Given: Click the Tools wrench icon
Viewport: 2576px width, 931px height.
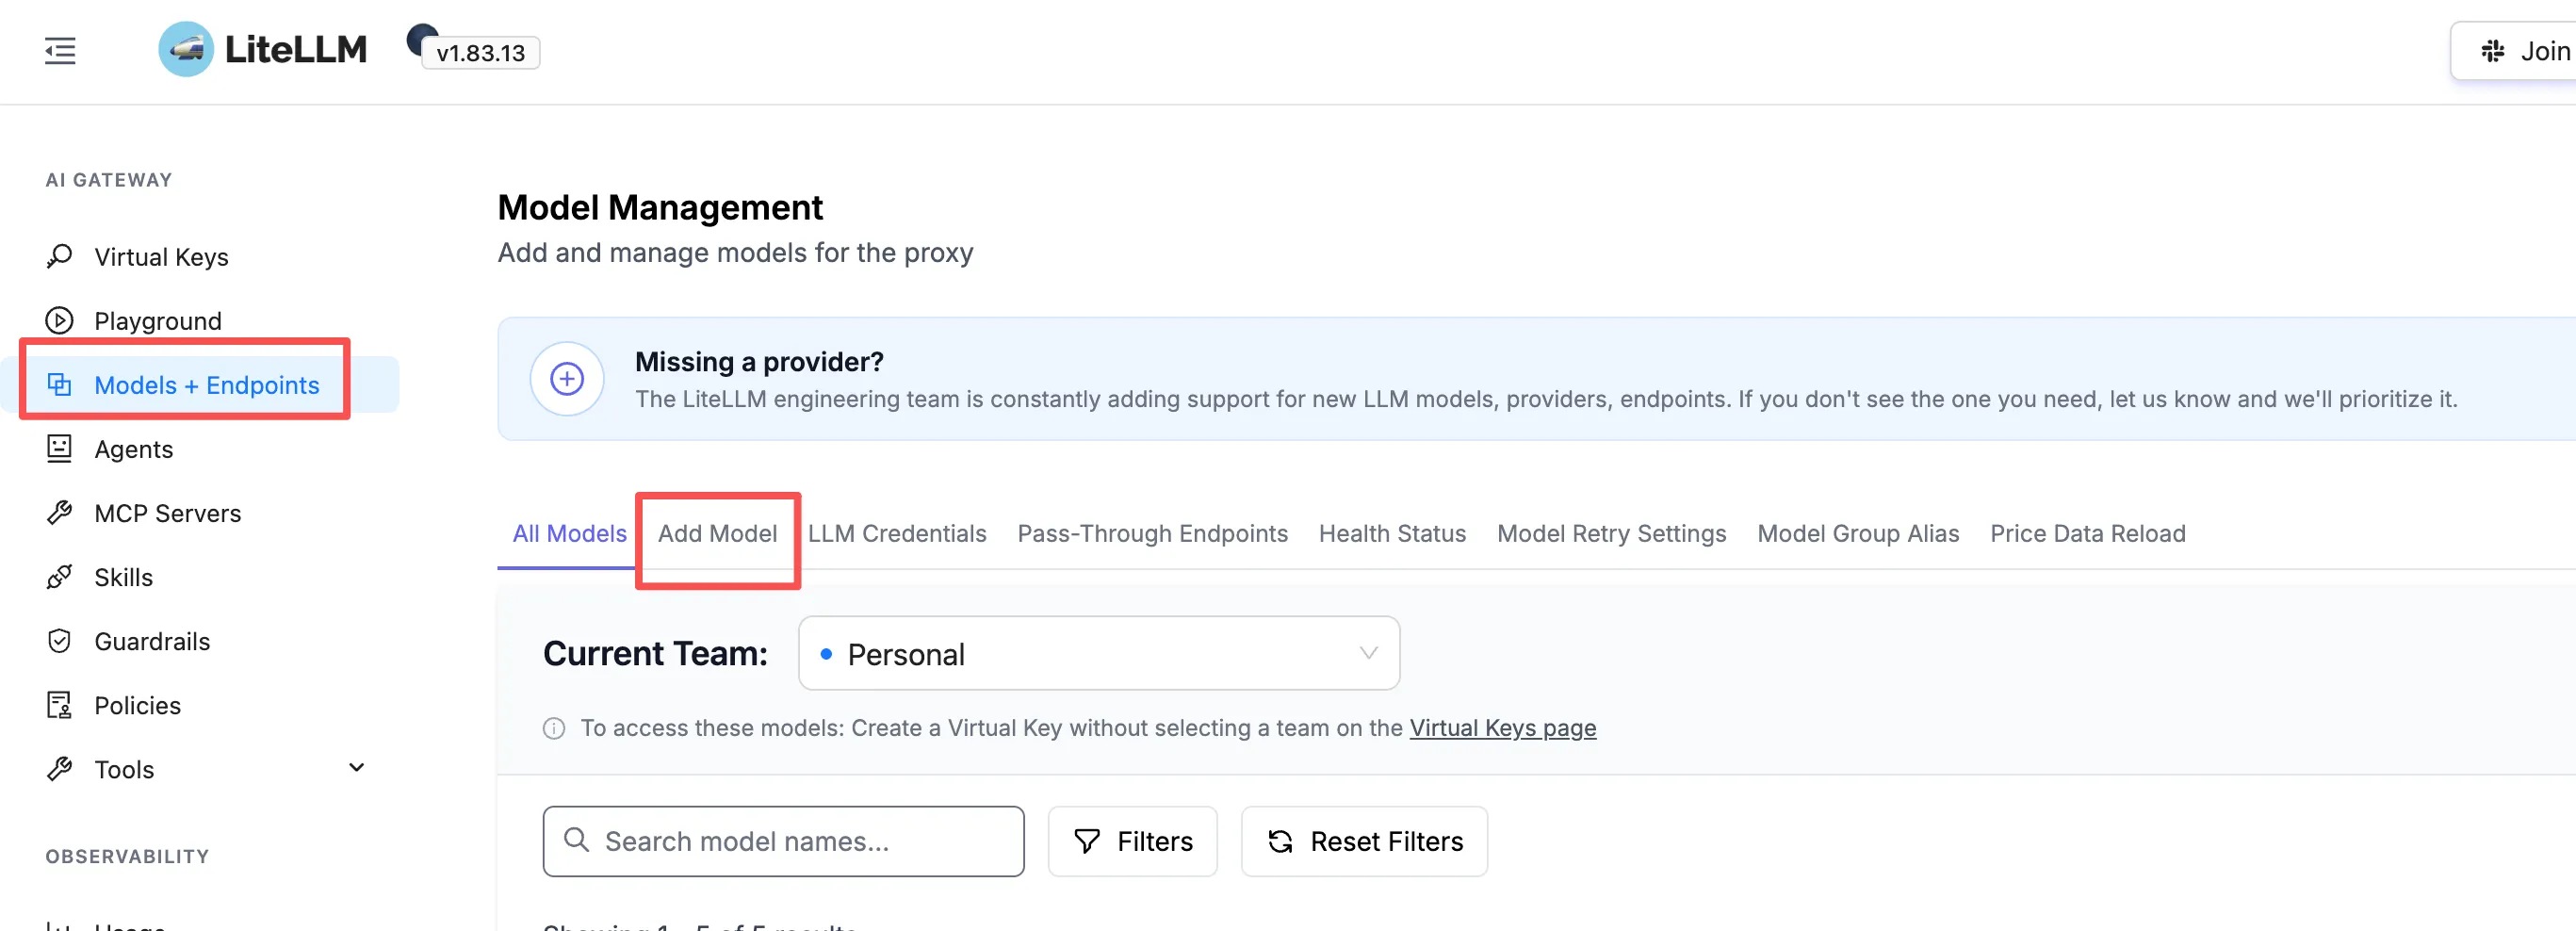Looking at the screenshot, I should coord(59,769).
